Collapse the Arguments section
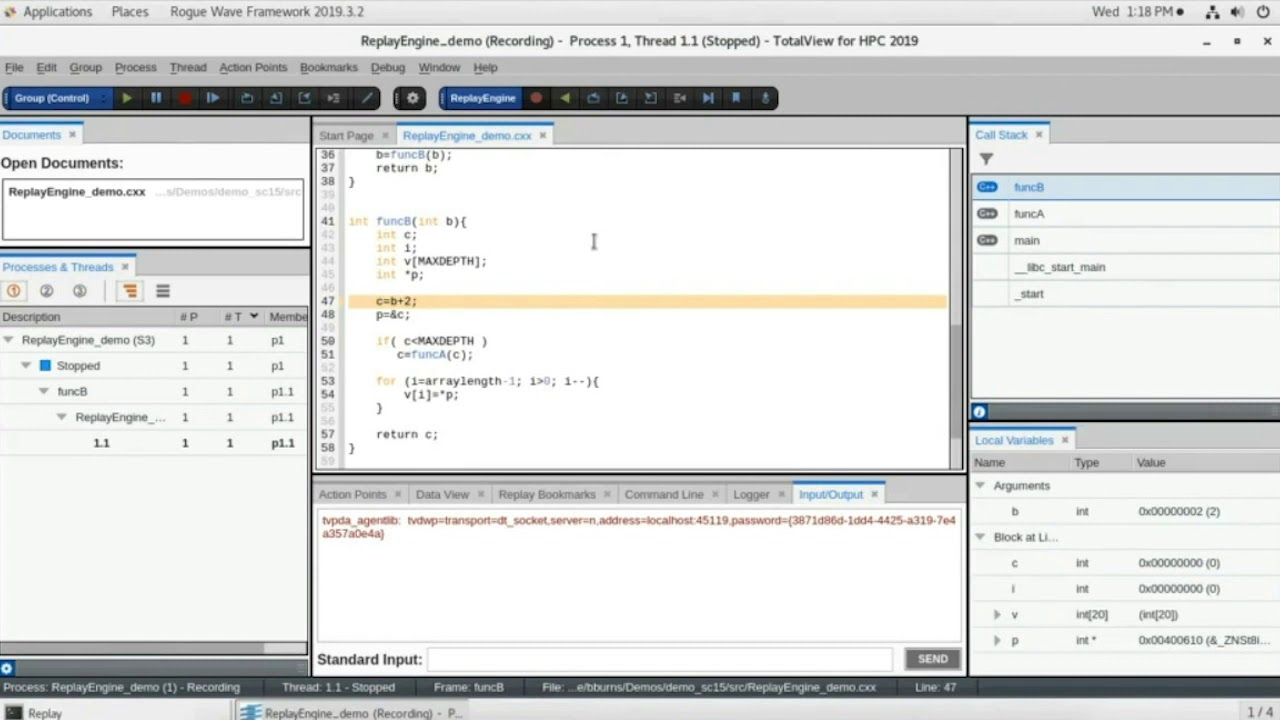Image resolution: width=1280 pixels, height=720 pixels. click(x=980, y=486)
